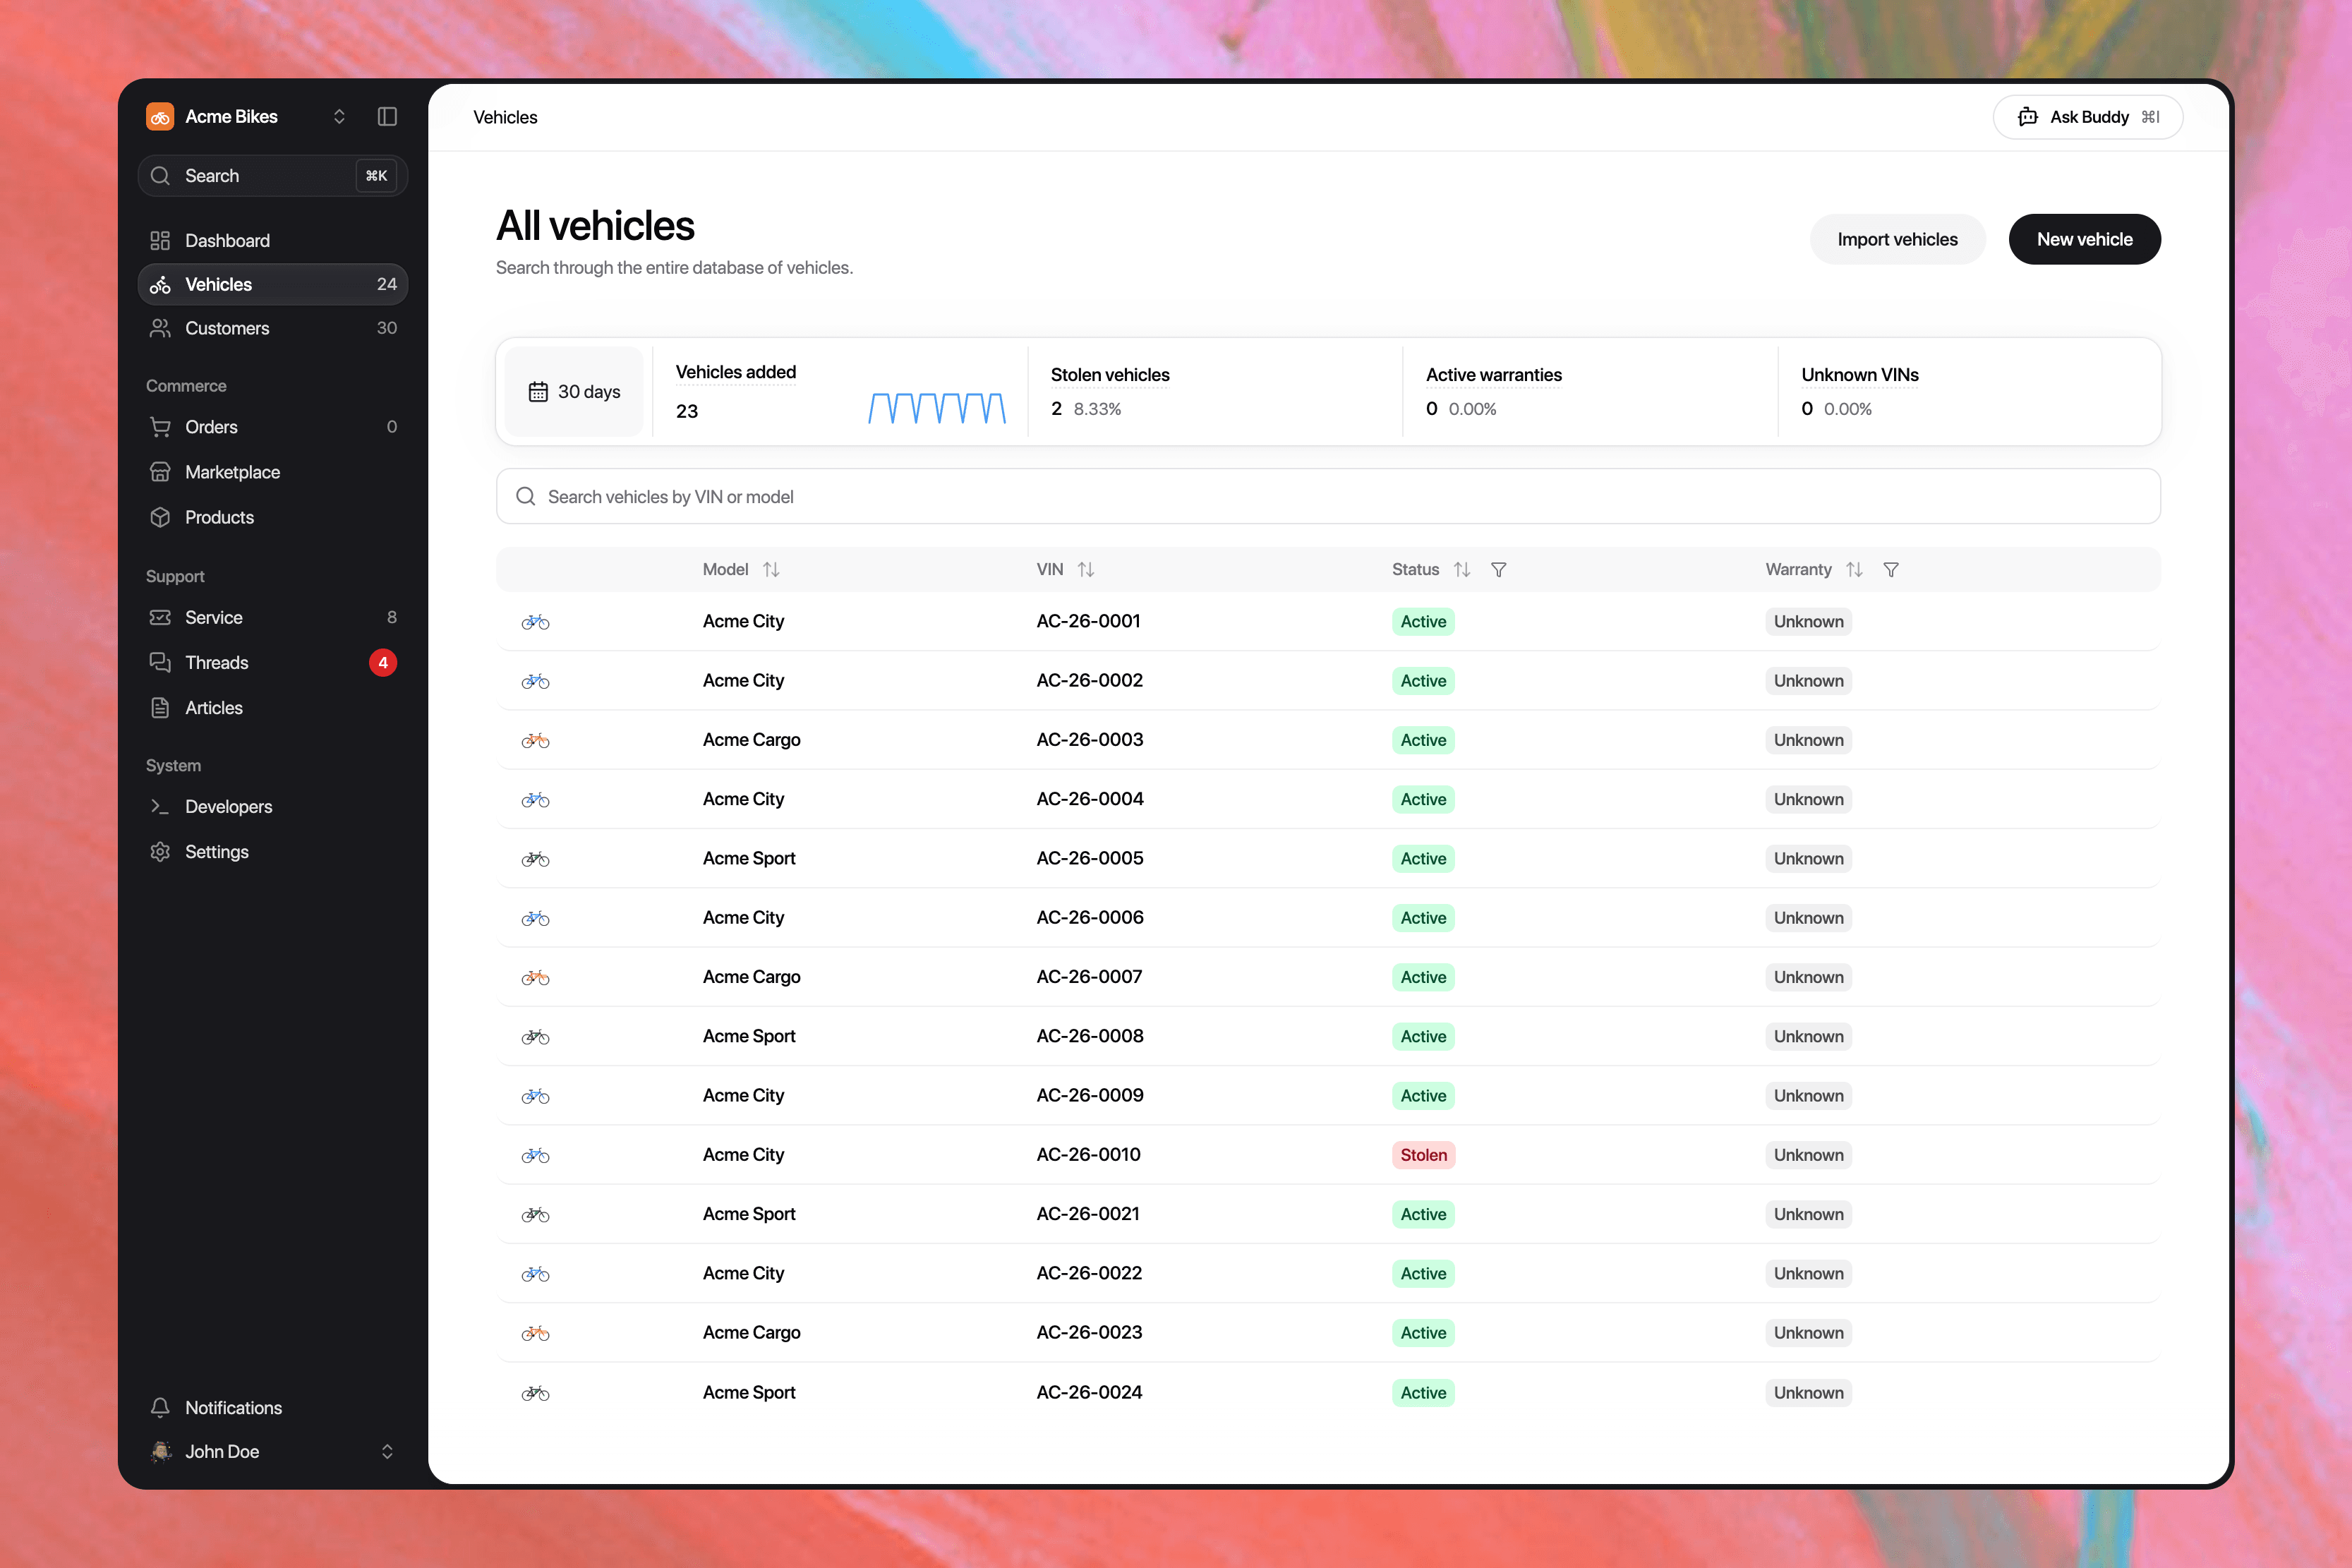Image resolution: width=2352 pixels, height=1568 pixels.
Task: Sort the table by the Warranty column
Action: tap(1854, 569)
